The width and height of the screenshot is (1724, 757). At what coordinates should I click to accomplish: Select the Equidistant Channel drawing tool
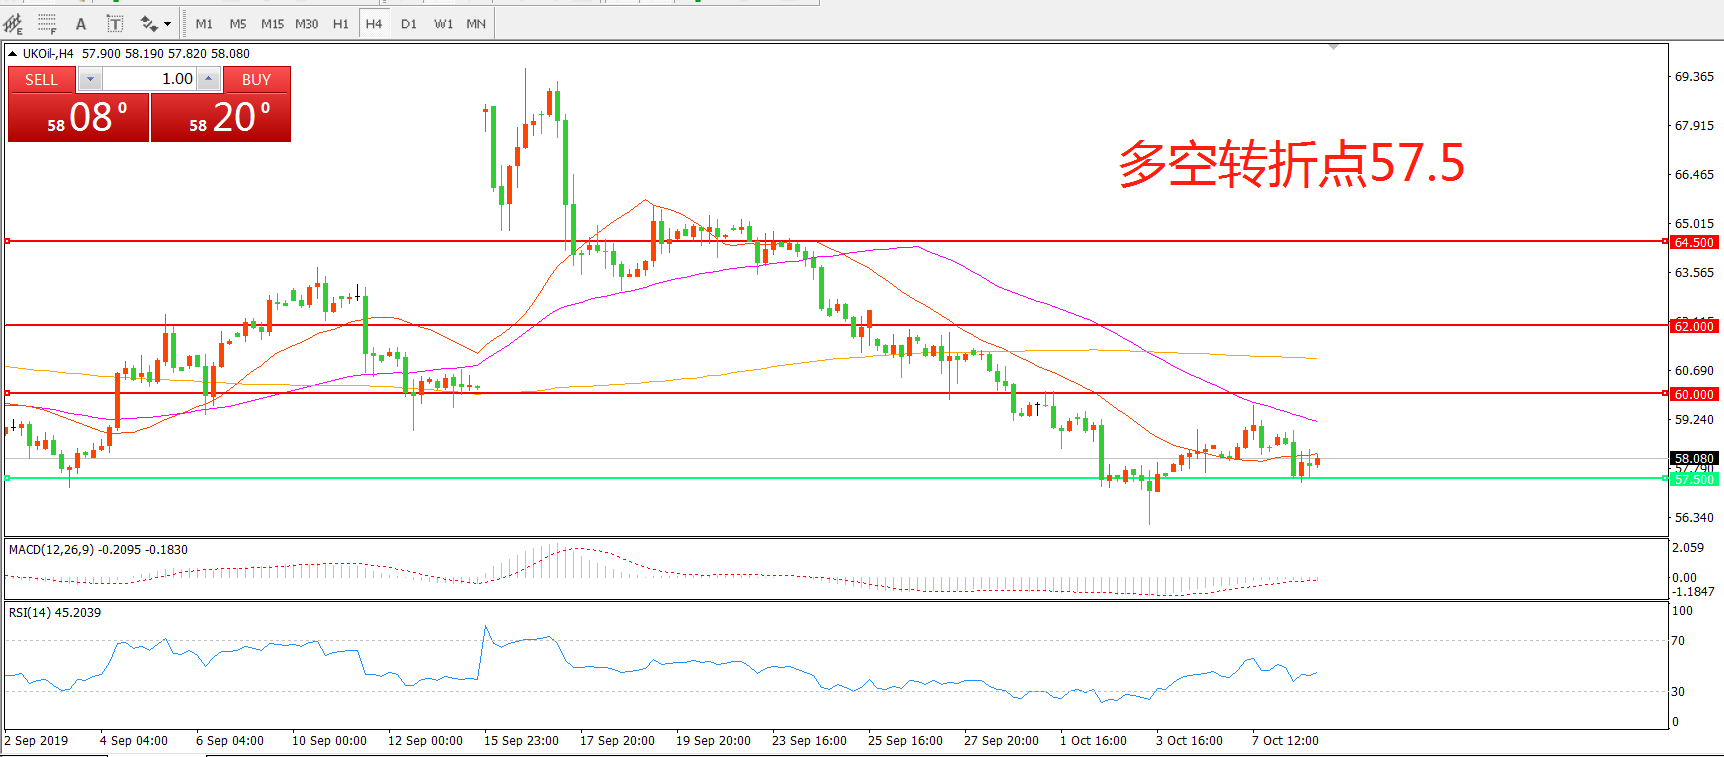click(13, 23)
